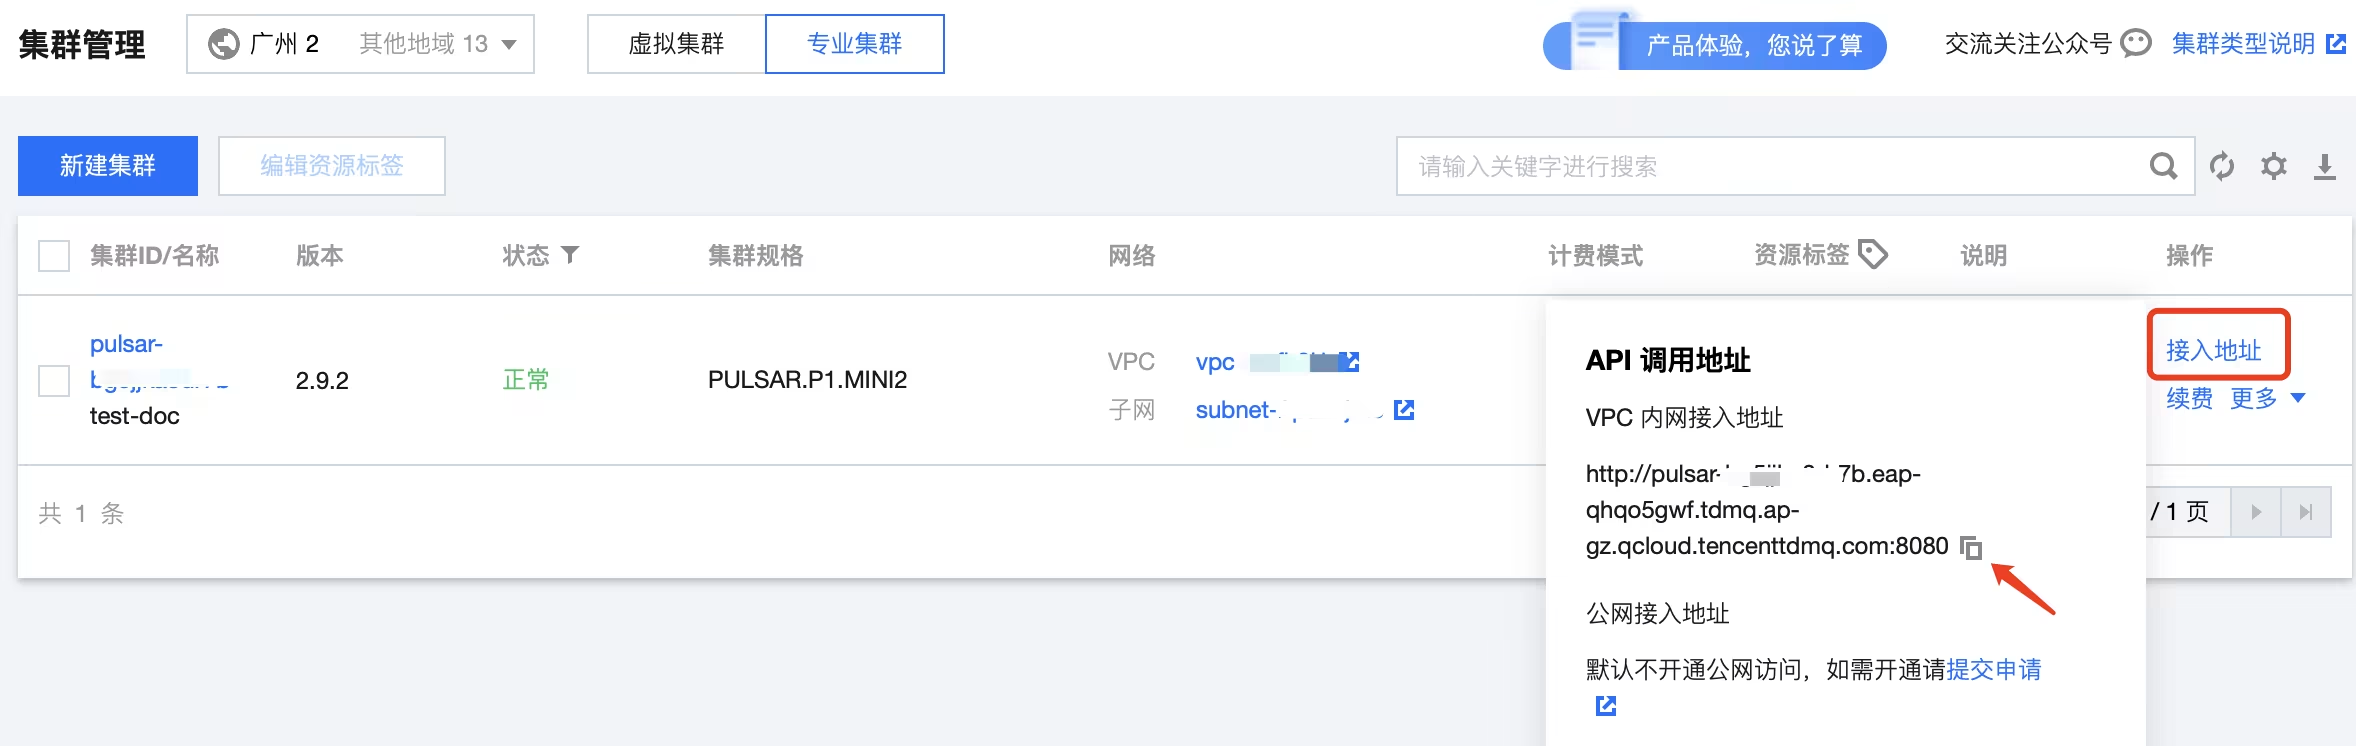
Task: Download the cluster list
Action: [2325, 166]
